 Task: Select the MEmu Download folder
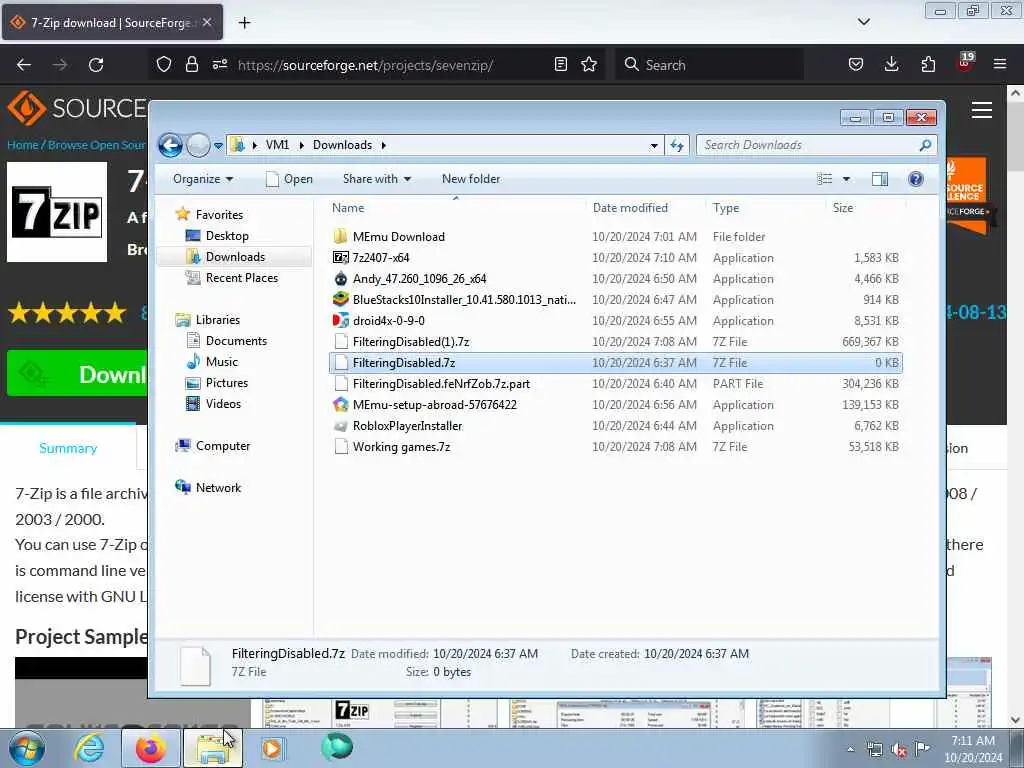tap(615, 236)
